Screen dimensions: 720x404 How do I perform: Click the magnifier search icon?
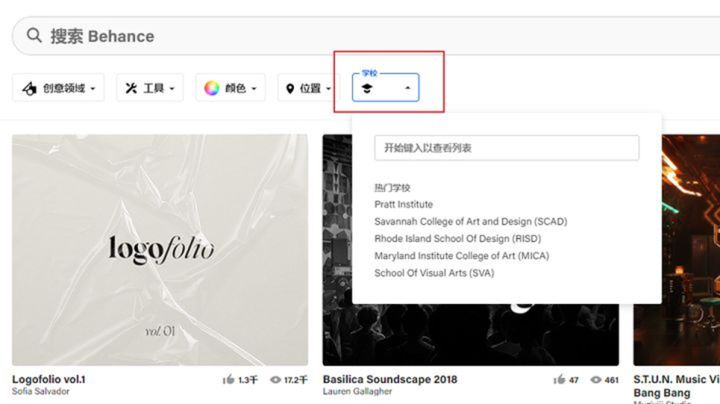(x=34, y=36)
